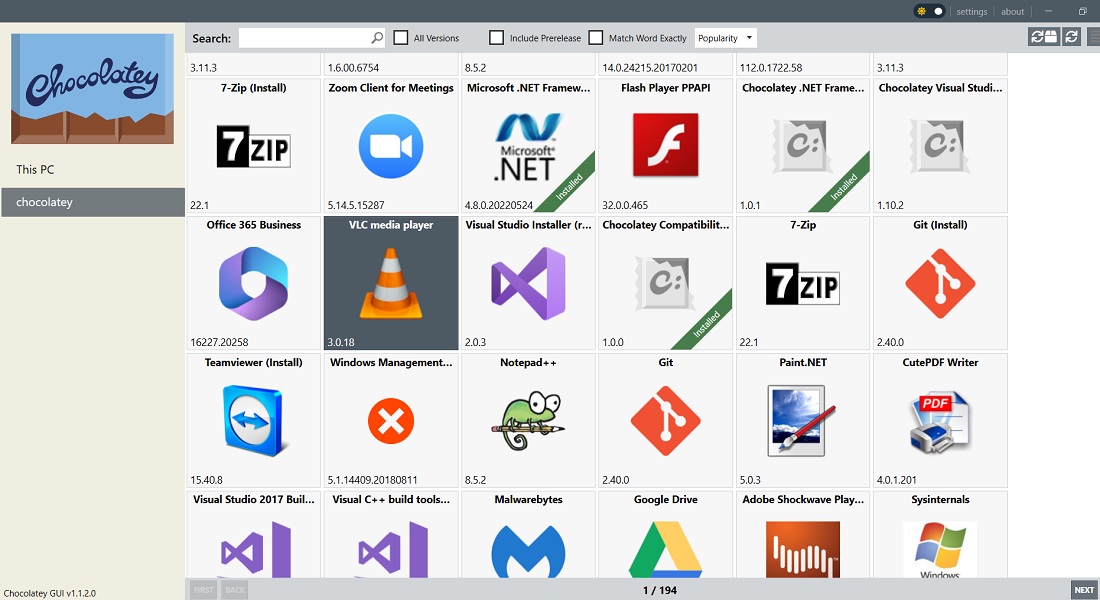
Task: Click the refresh packages icon in the toolbar
Action: click(1070, 36)
